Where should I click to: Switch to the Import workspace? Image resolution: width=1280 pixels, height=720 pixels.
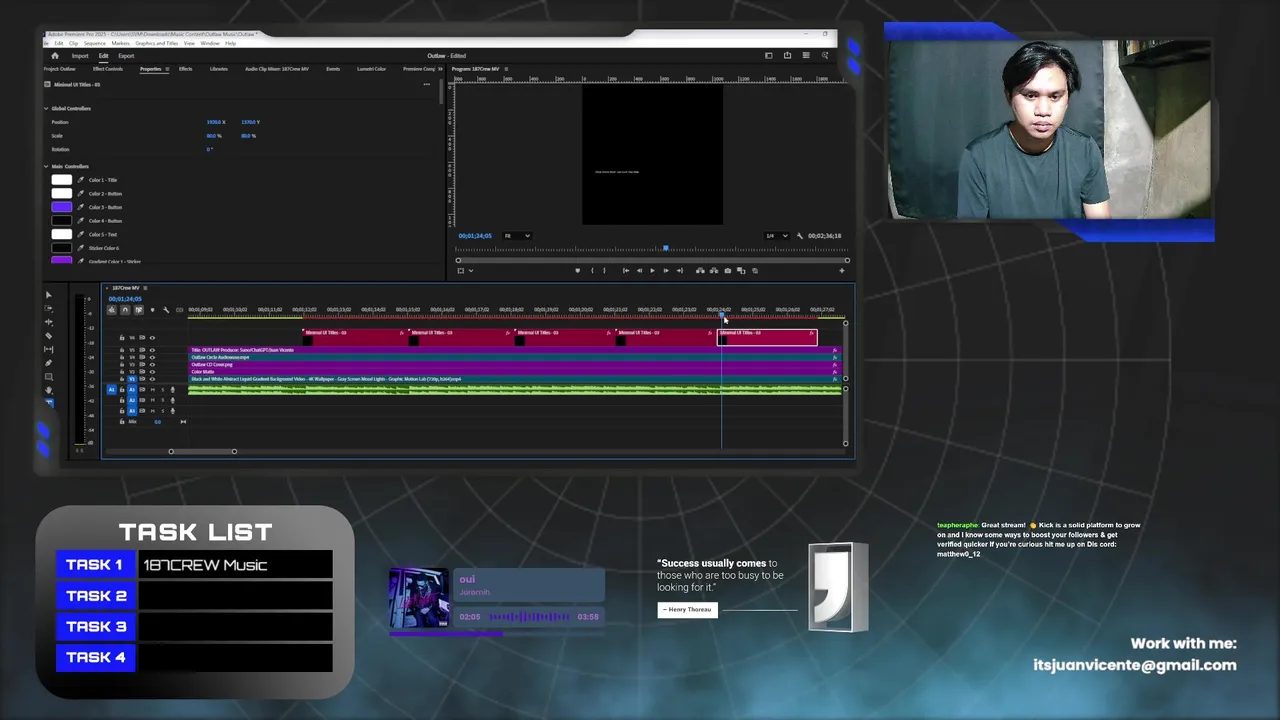(80, 56)
